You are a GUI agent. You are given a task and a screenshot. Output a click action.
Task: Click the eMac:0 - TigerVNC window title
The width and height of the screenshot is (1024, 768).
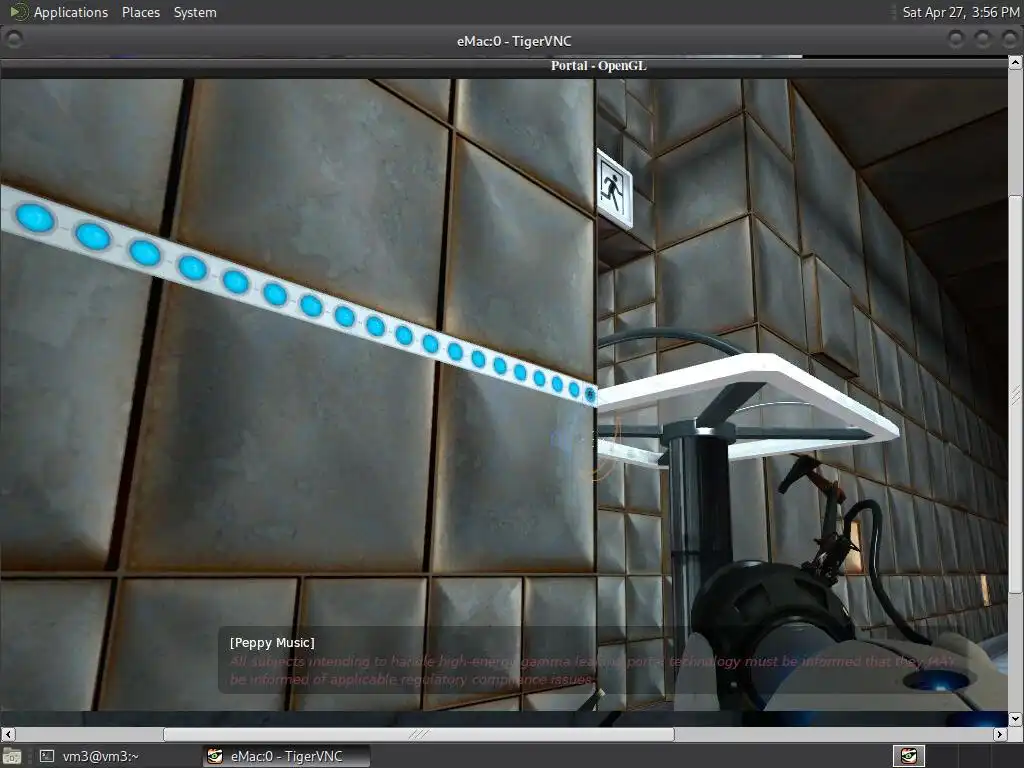pyautogui.click(x=514, y=41)
